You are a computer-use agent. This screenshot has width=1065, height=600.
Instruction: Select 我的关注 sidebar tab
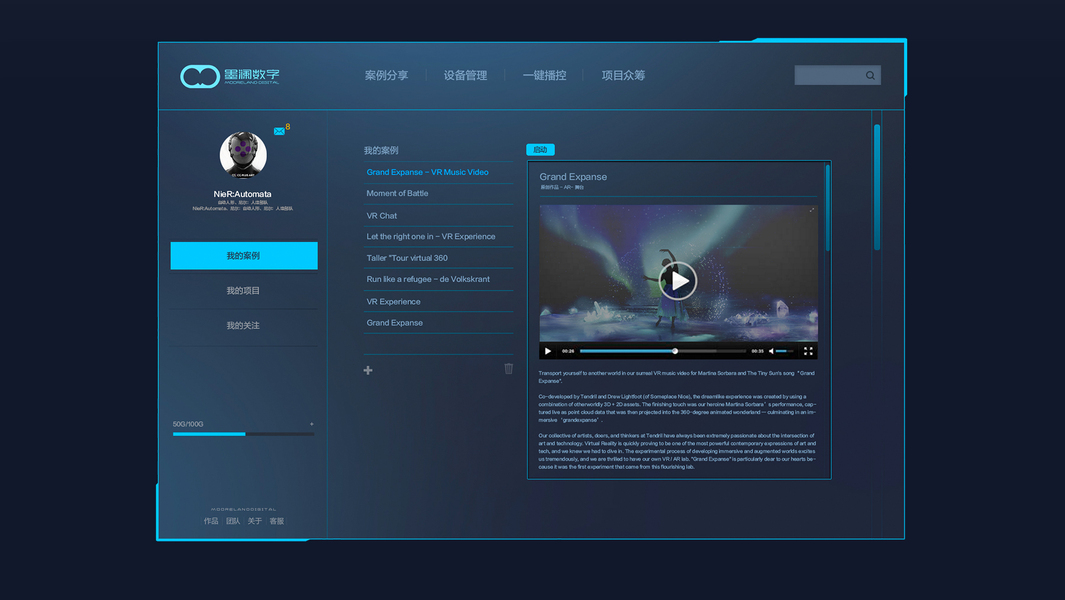(244, 325)
